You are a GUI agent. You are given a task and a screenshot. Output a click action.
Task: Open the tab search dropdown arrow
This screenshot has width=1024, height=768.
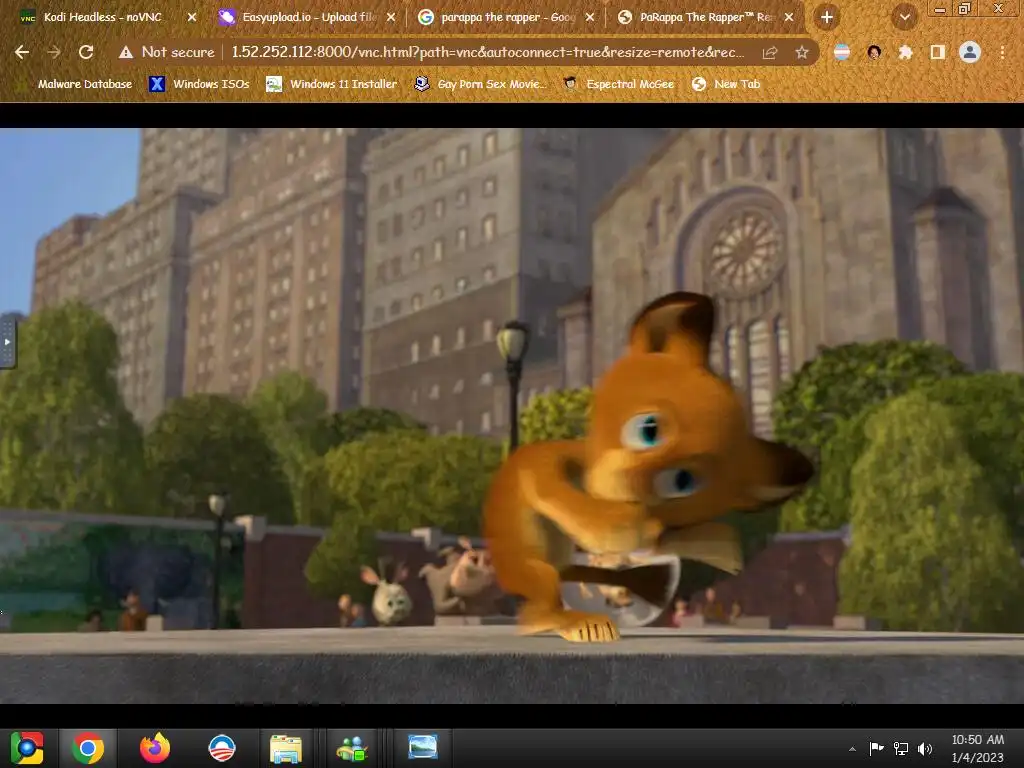coord(904,18)
